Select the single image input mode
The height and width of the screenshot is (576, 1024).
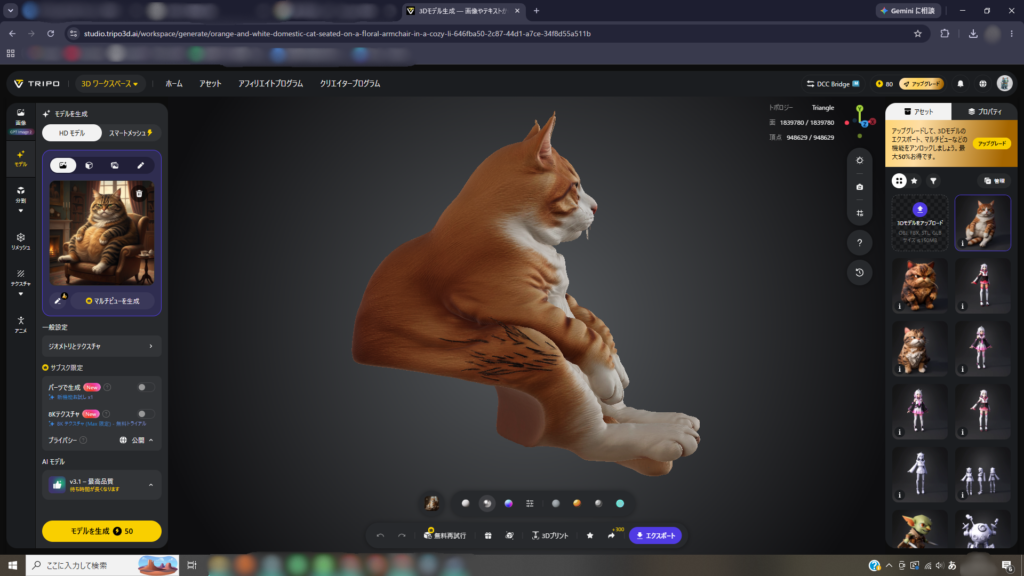click(63, 165)
